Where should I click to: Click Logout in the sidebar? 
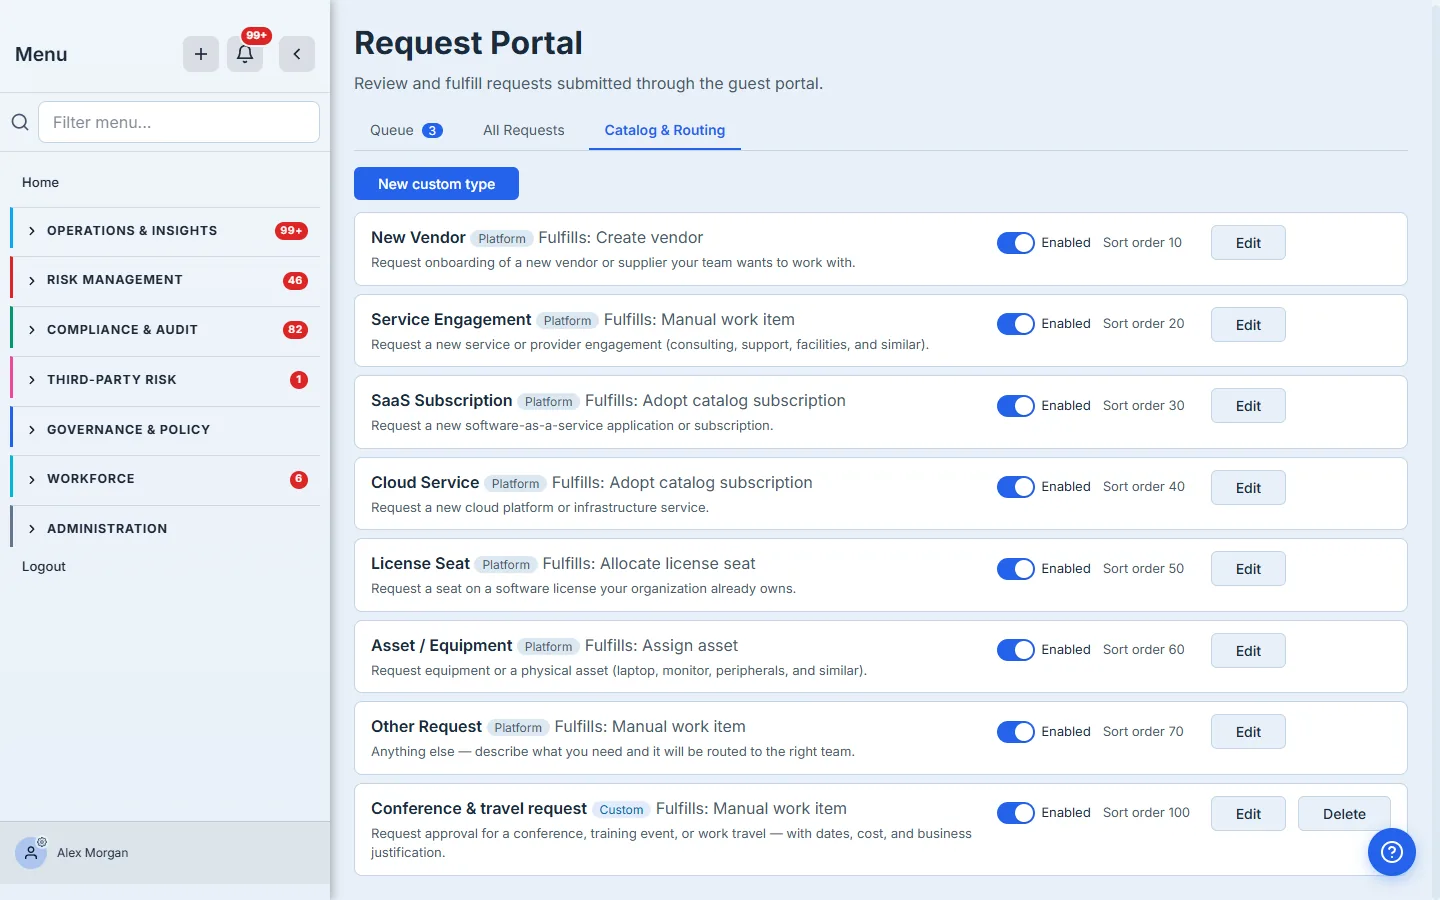[x=44, y=567]
